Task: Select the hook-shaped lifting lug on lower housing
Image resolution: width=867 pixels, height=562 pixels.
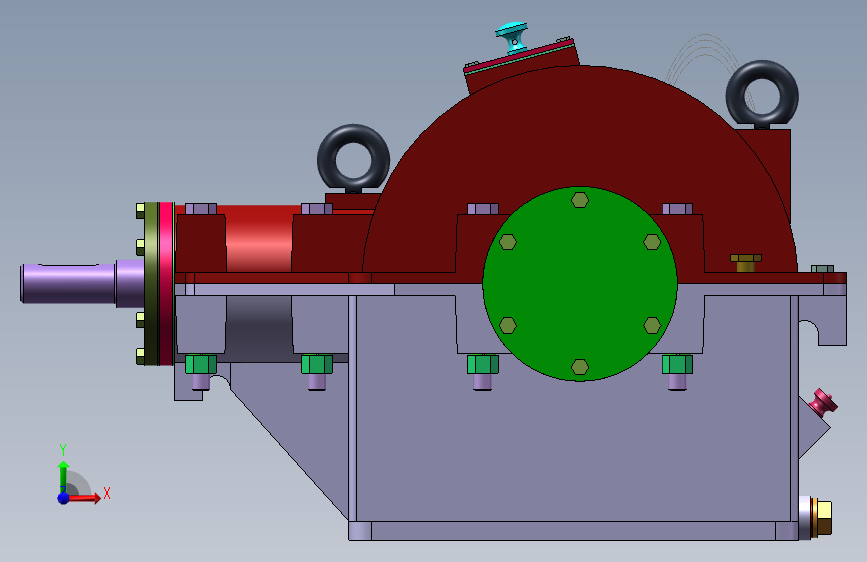Action: [823, 321]
